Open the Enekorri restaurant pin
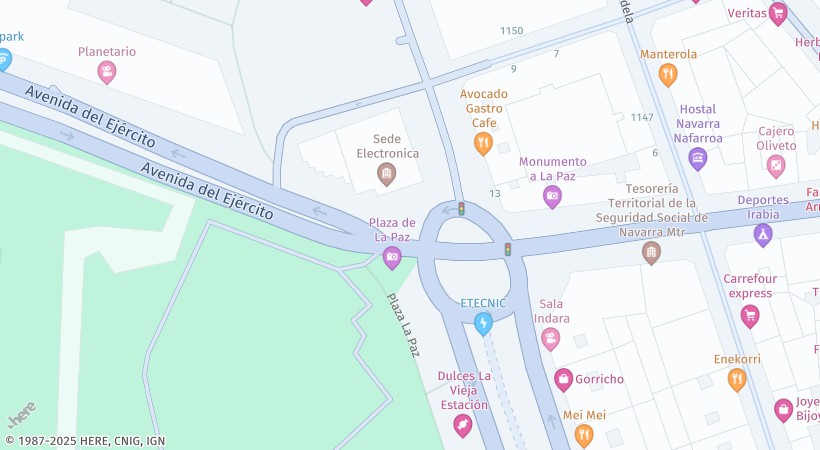This screenshot has width=820, height=450. (737, 380)
